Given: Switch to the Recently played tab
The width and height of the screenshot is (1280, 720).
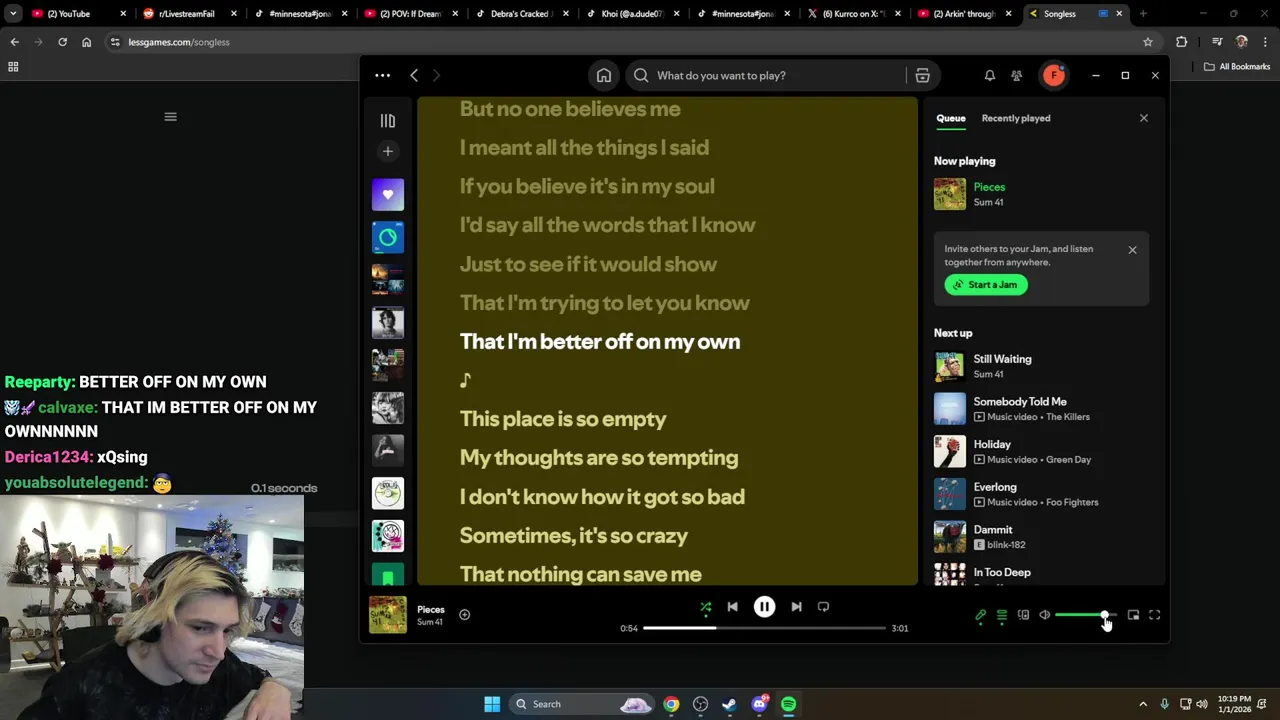Looking at the screenshot, I should [x=1016, y=118].
